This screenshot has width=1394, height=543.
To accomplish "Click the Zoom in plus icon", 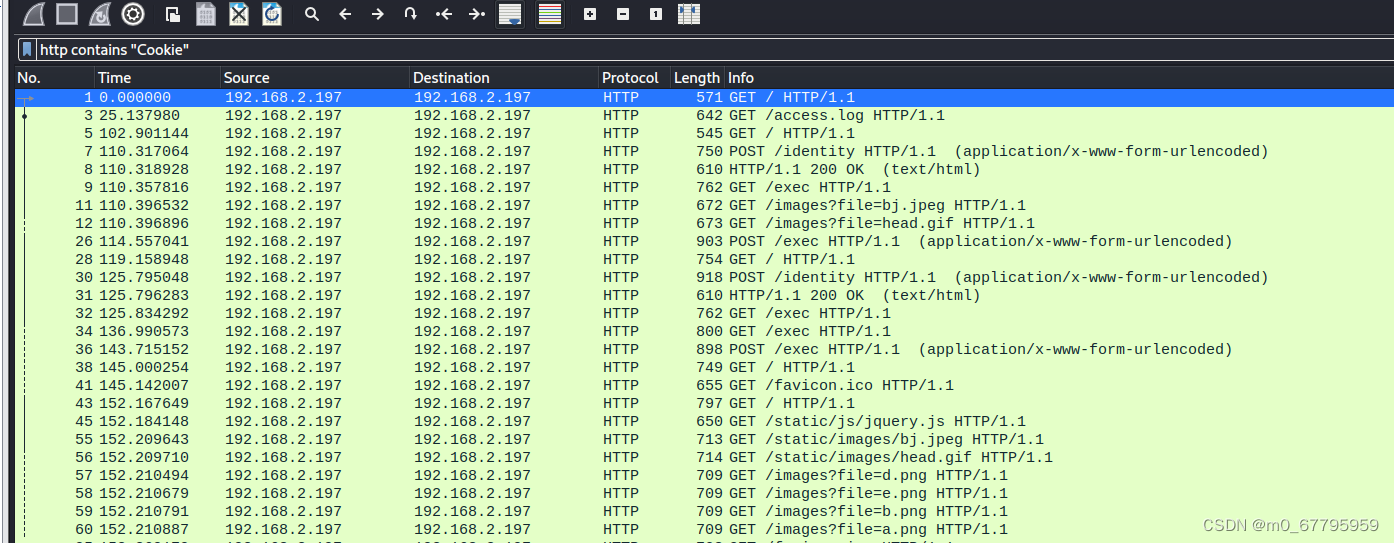I will tap(590, 14).
